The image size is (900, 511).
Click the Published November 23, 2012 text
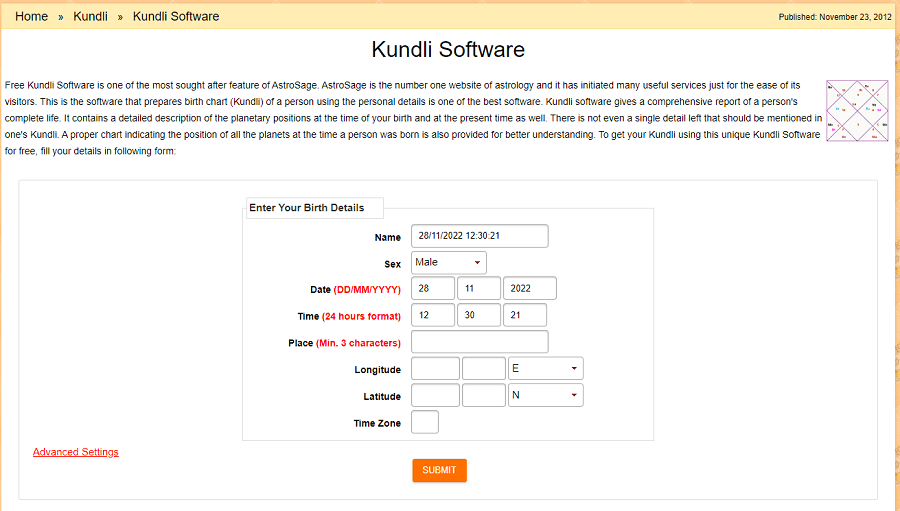(835, 17)
